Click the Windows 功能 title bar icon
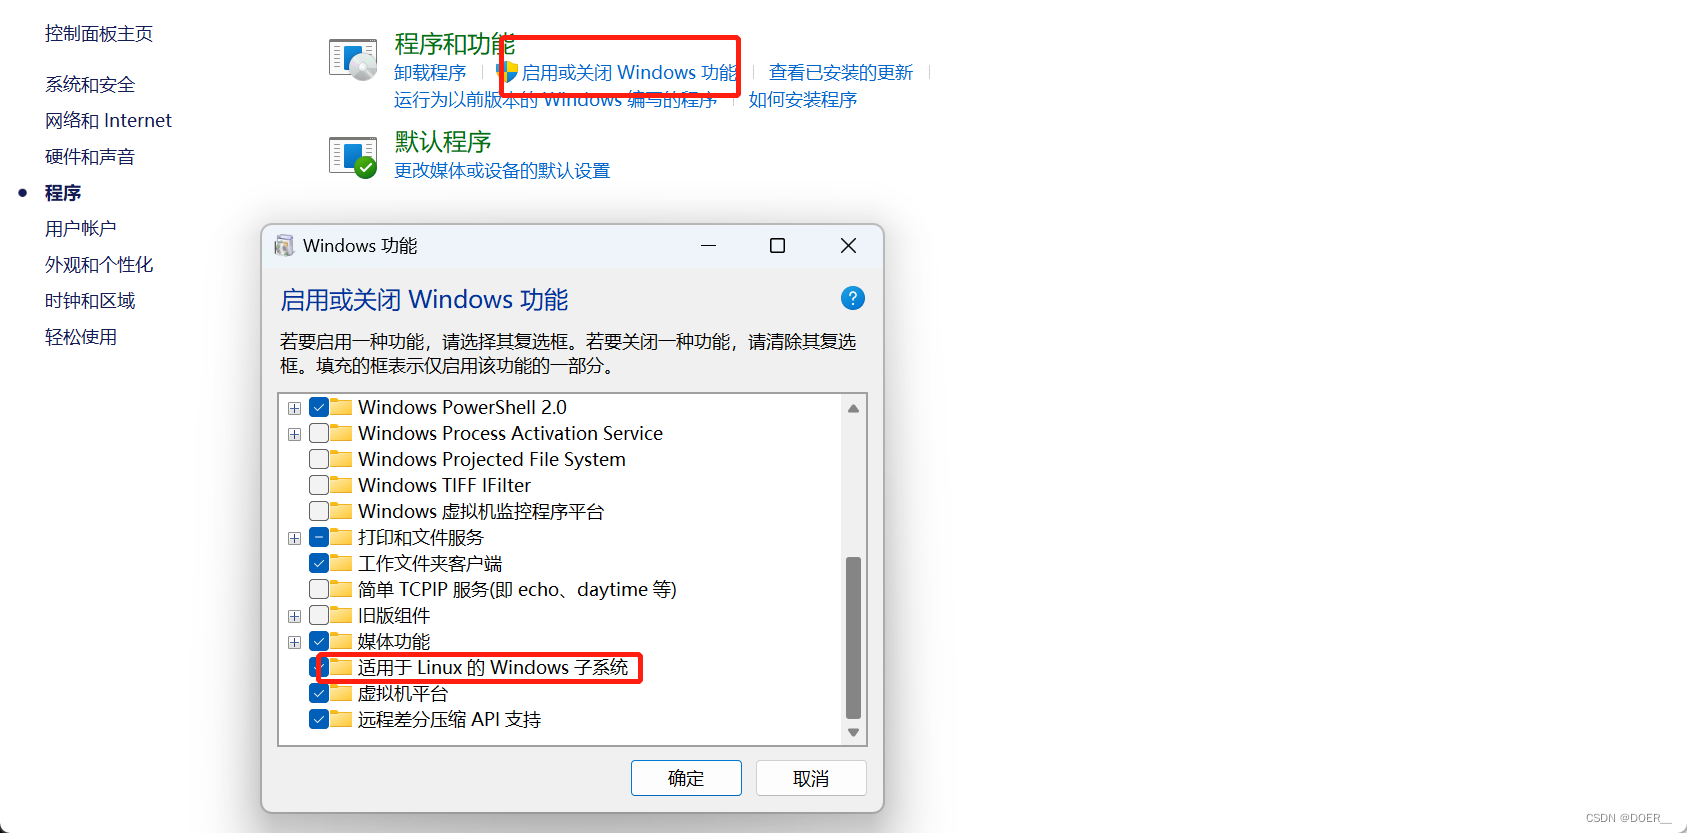Screen dimensions: 1687x833 point(284,246)
